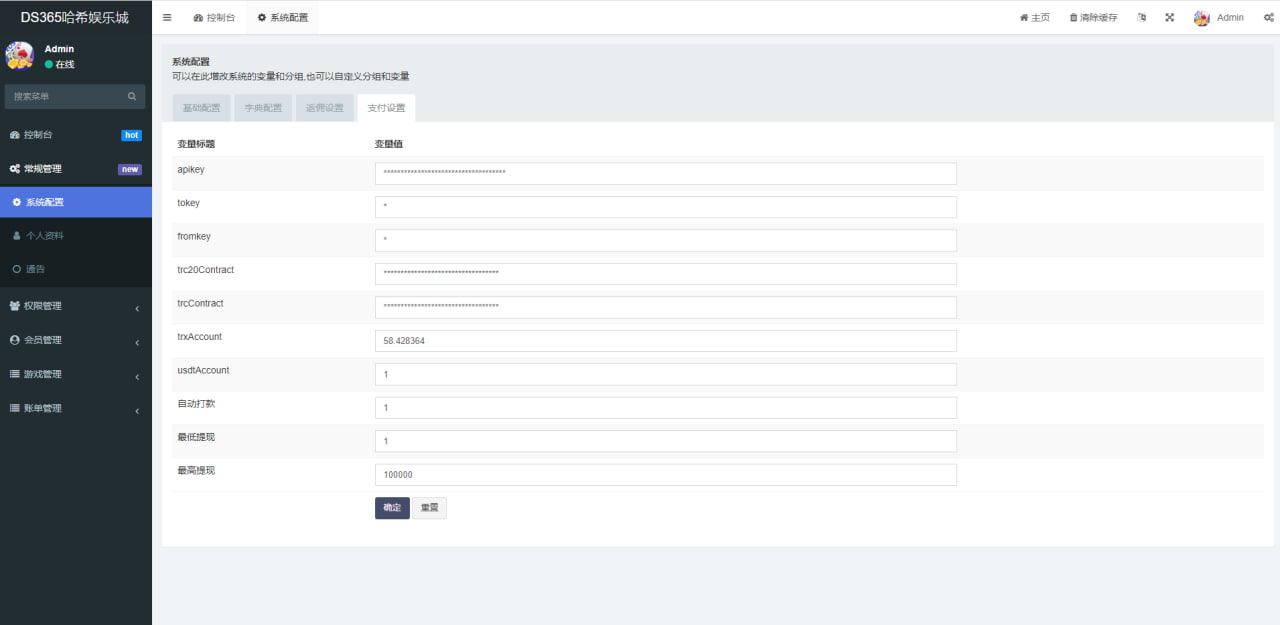
Task: Switch to the 基础配置 tab
Action: [x=201, y=108]
